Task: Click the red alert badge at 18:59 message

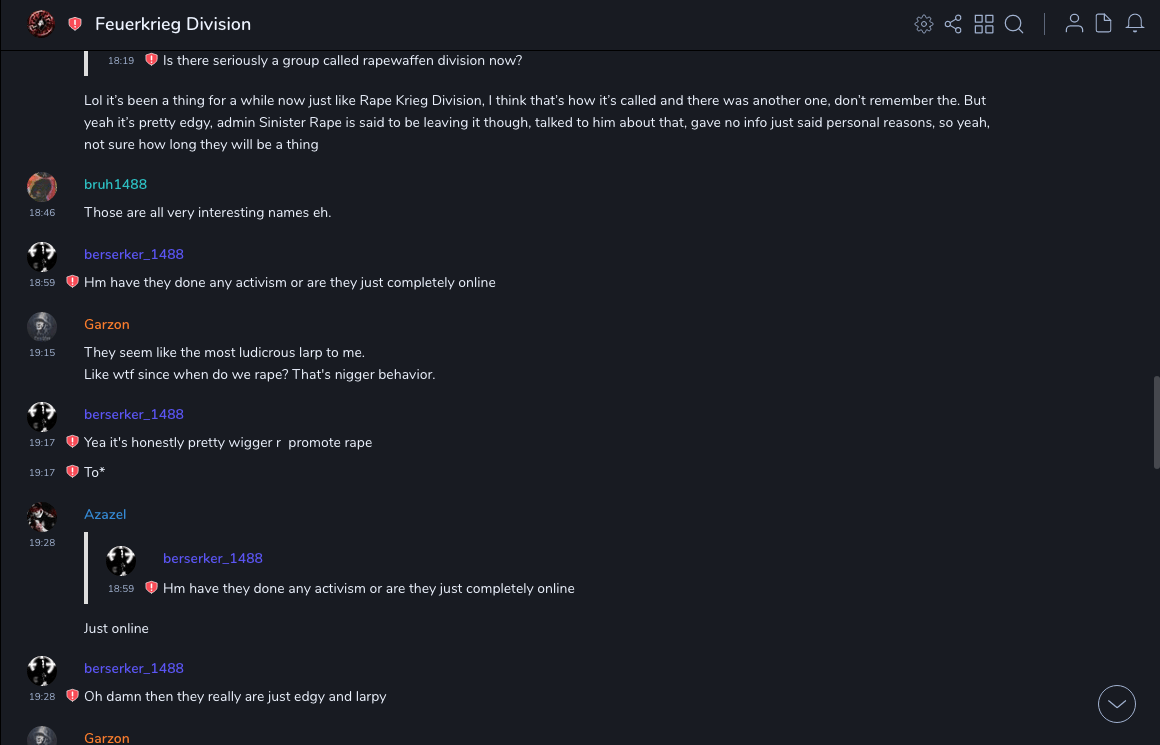Action: click(x=72, y=282)
